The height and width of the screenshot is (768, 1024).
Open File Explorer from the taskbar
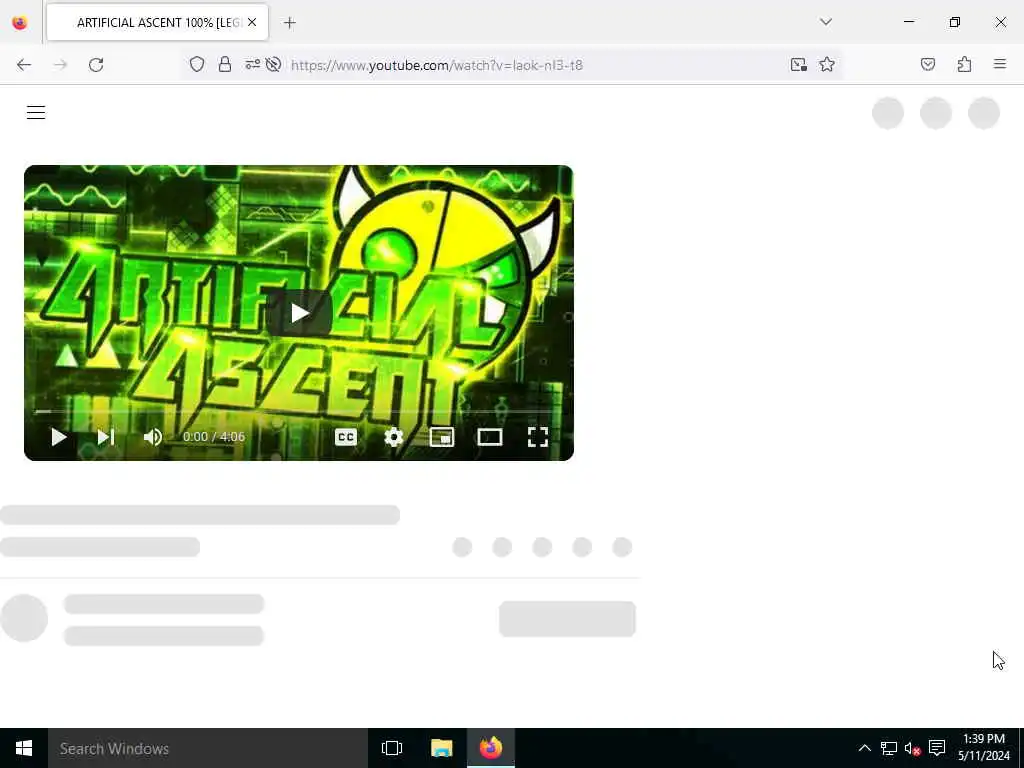pyautogui.click(x=441, y=748)
